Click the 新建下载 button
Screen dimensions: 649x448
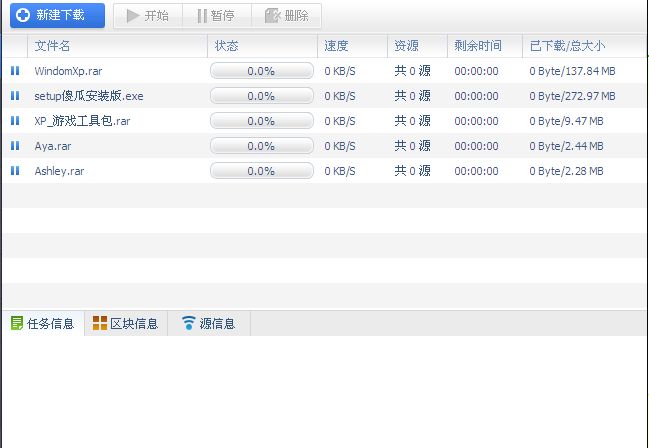point(57,16)
